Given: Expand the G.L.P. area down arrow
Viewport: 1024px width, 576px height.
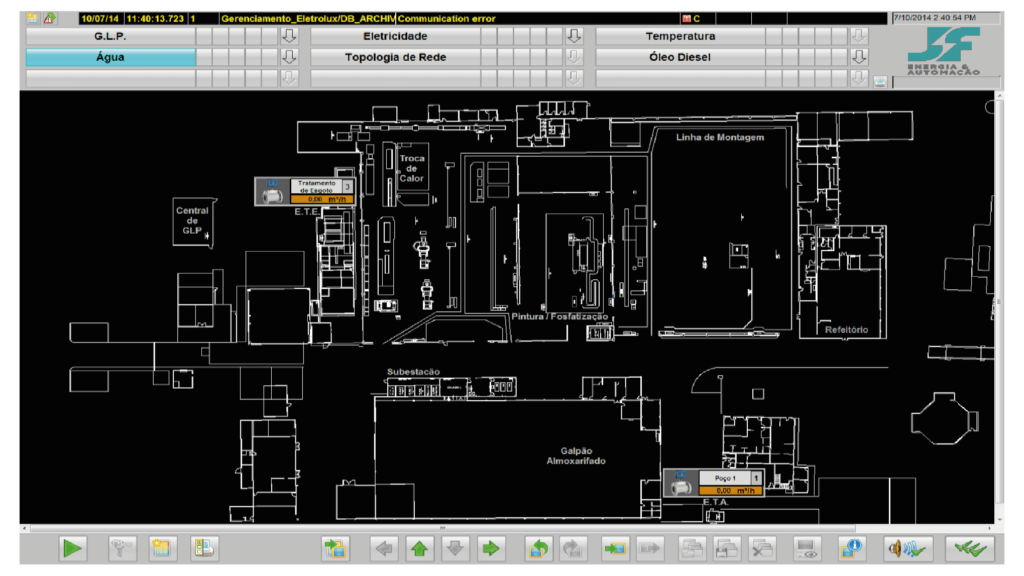Looking at the screenshot, I should coord(289,36).
